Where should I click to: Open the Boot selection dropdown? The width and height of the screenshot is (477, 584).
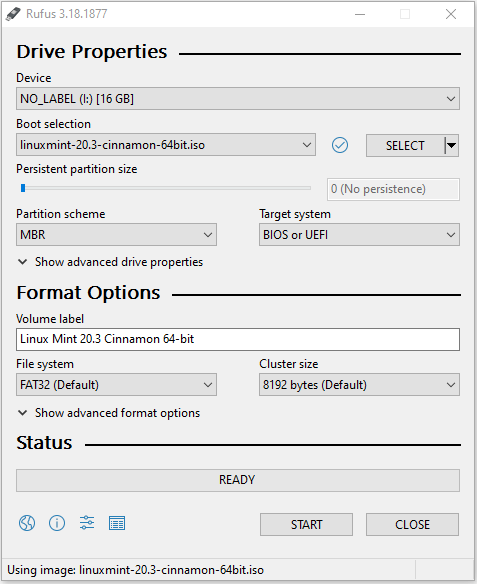coord(166,145)
